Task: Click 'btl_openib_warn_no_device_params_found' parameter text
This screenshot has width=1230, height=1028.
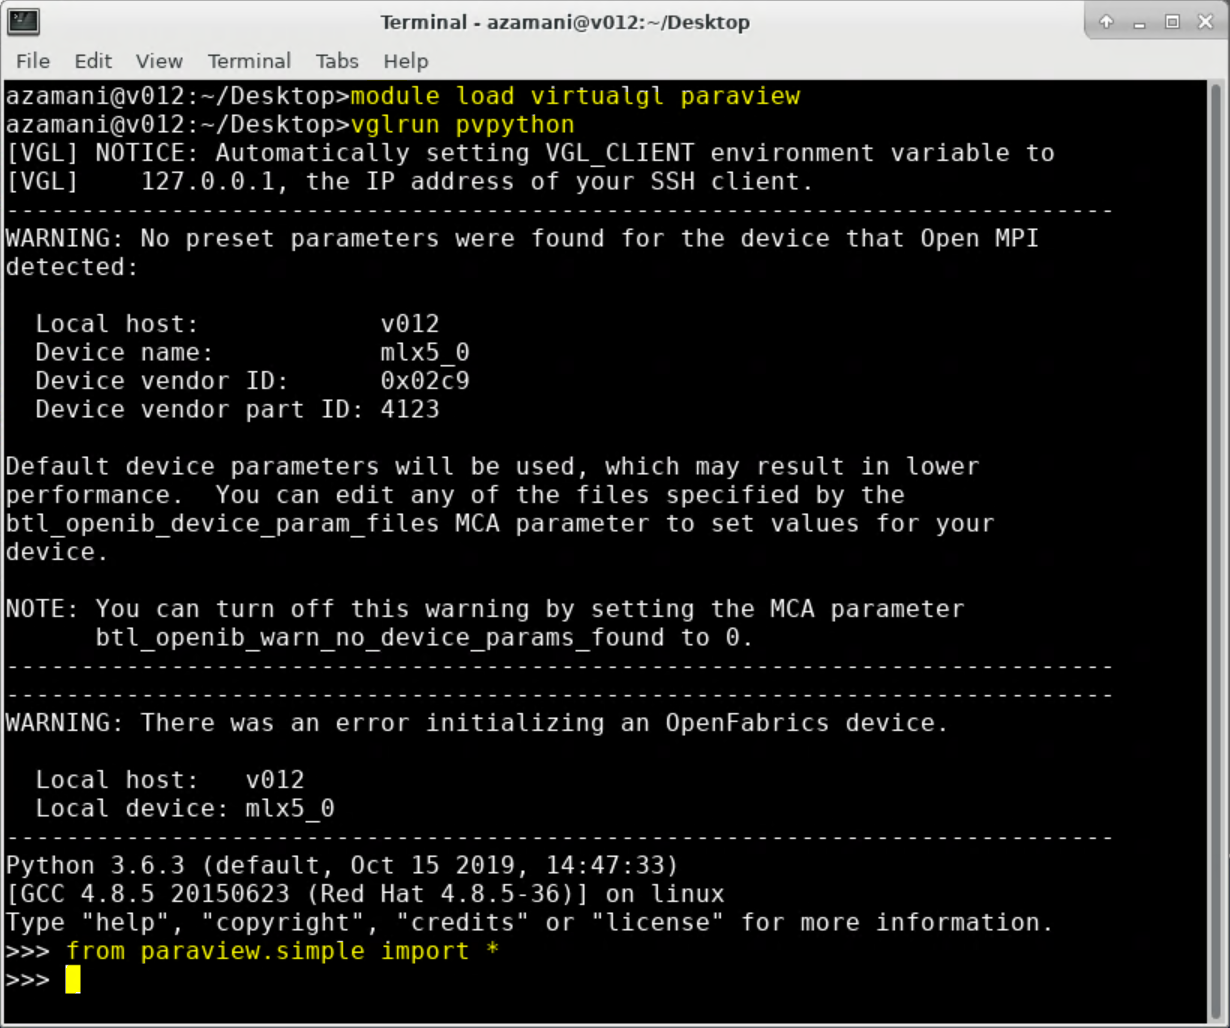Action: coord(380,638)
